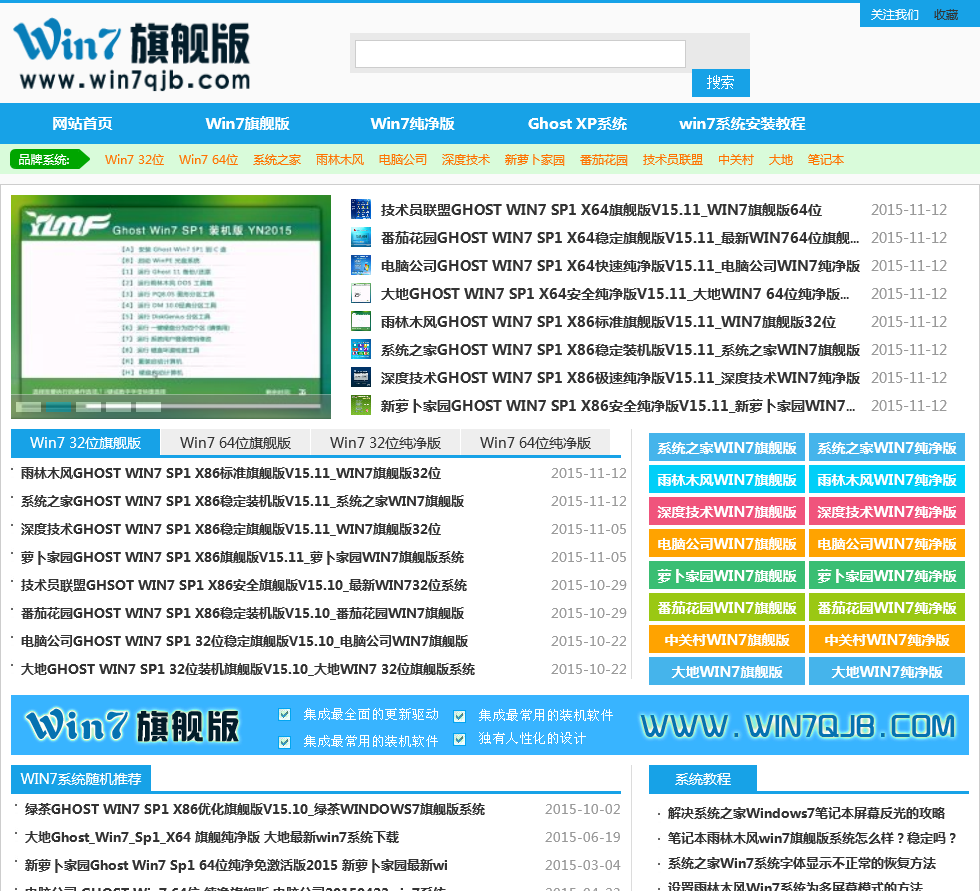
Task: Click the 深度技术WIN7纯净版 button
Action: (886, 512)
